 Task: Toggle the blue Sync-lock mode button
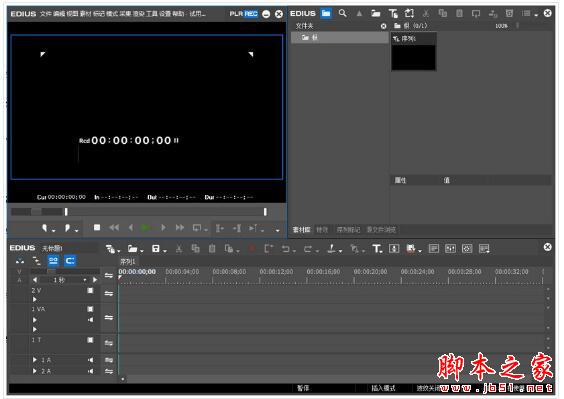(70, 260)
